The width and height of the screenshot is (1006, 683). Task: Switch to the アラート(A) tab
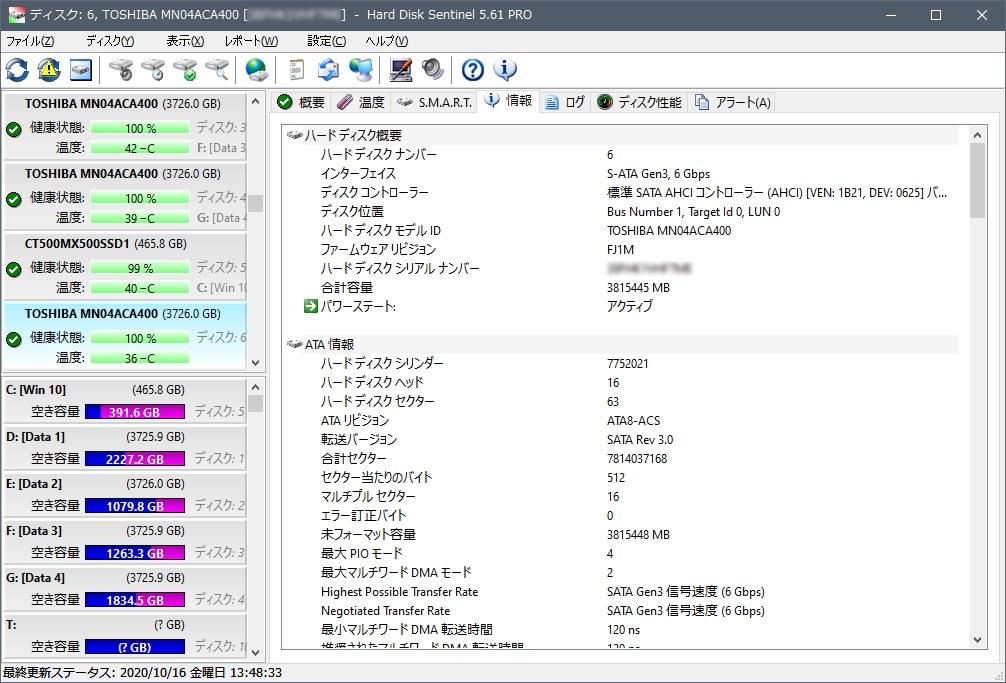pos(732,103)
